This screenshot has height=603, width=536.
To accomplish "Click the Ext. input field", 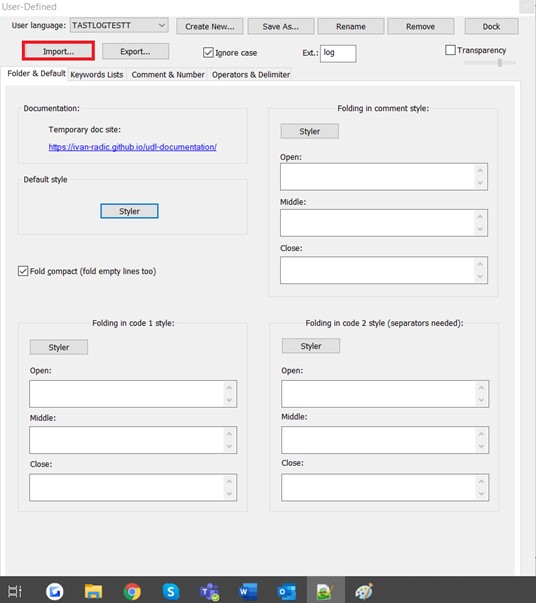I will (x=338, y=53).
